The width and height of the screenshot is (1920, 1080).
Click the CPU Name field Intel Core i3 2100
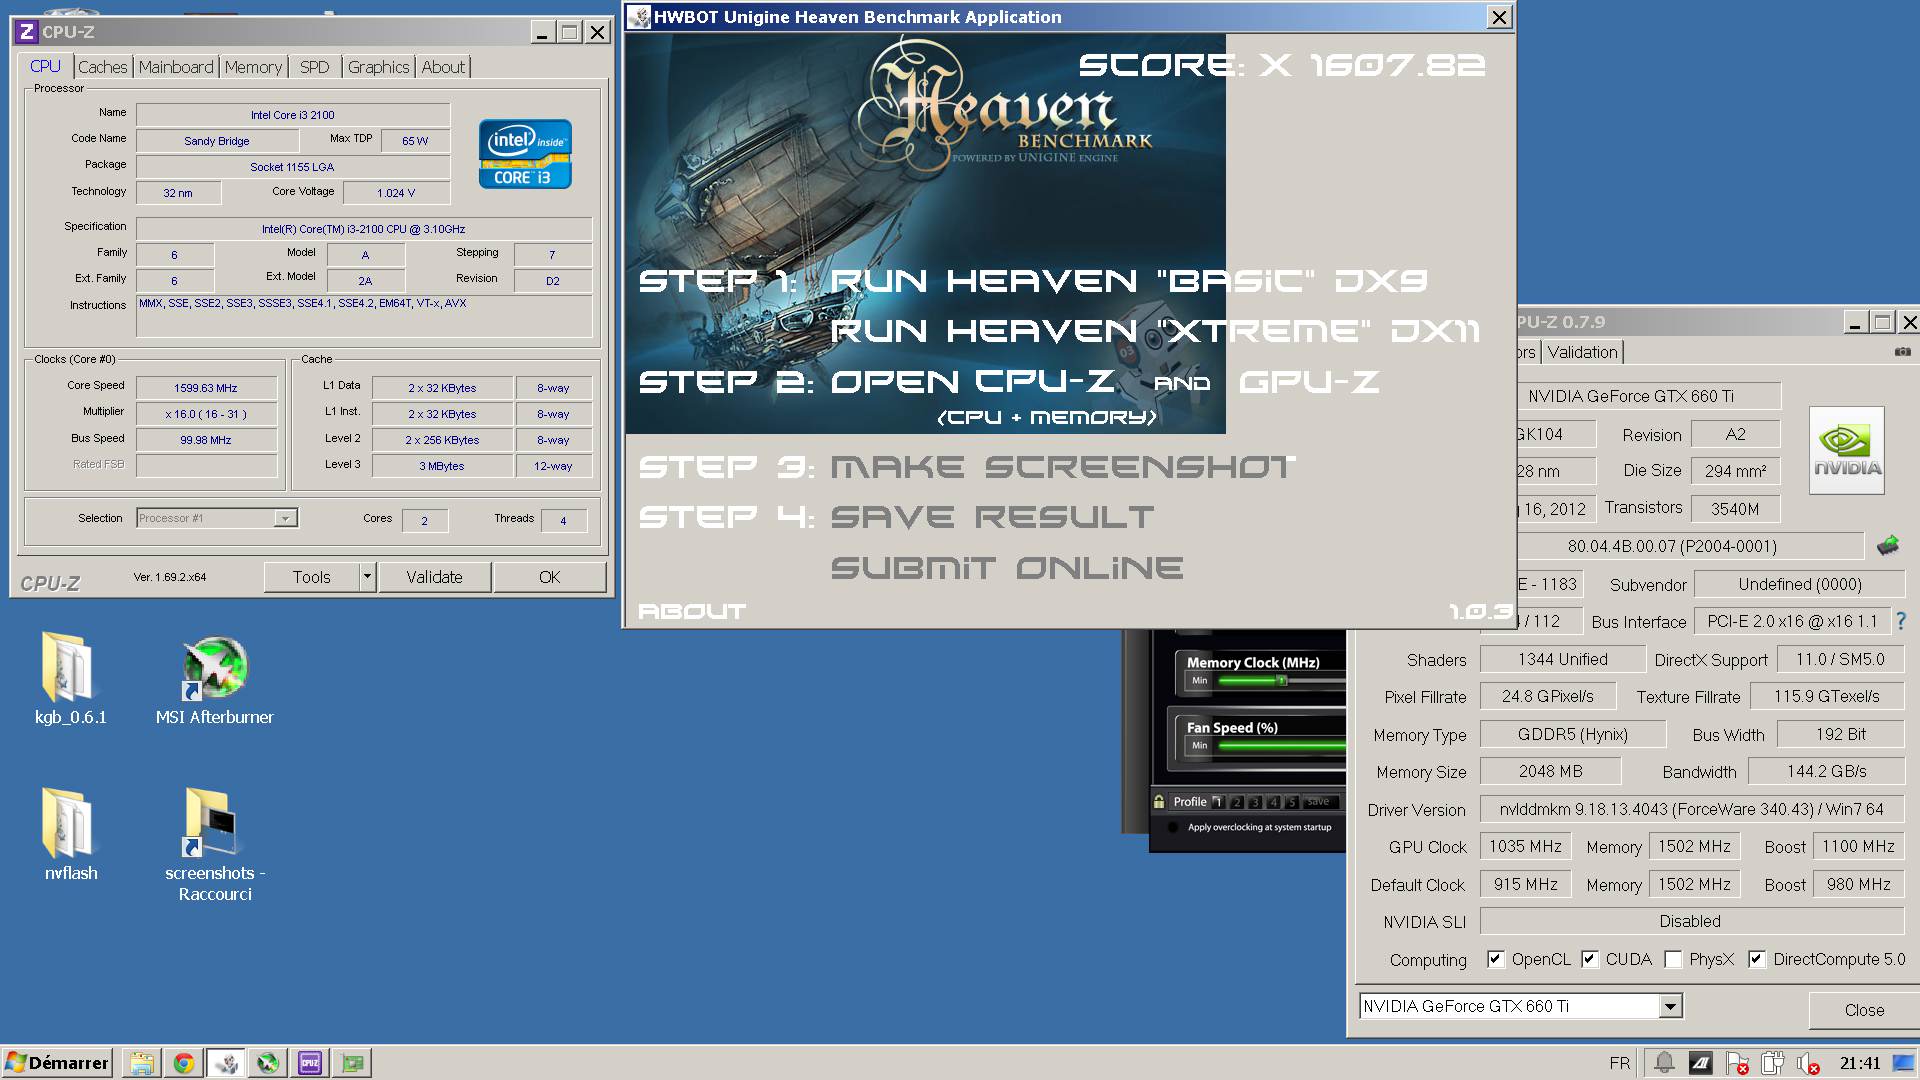[x=293, y=115]
